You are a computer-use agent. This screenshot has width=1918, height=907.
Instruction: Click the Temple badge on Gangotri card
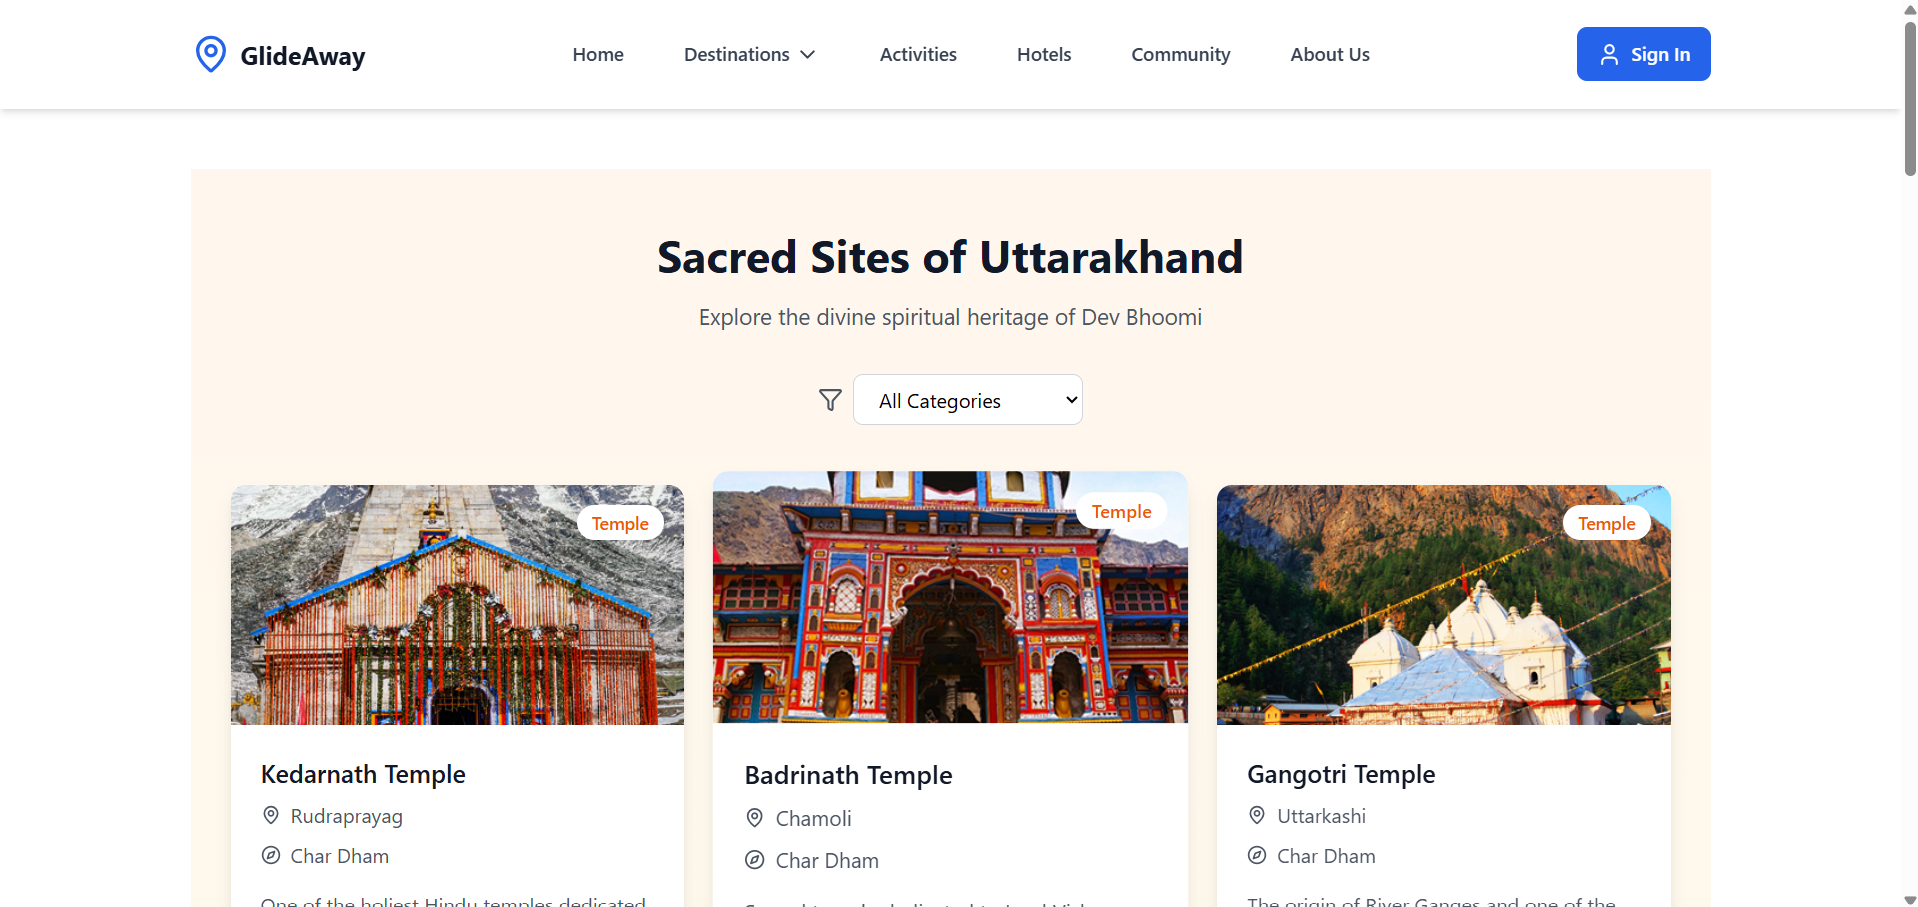[x=1606, y=523]
